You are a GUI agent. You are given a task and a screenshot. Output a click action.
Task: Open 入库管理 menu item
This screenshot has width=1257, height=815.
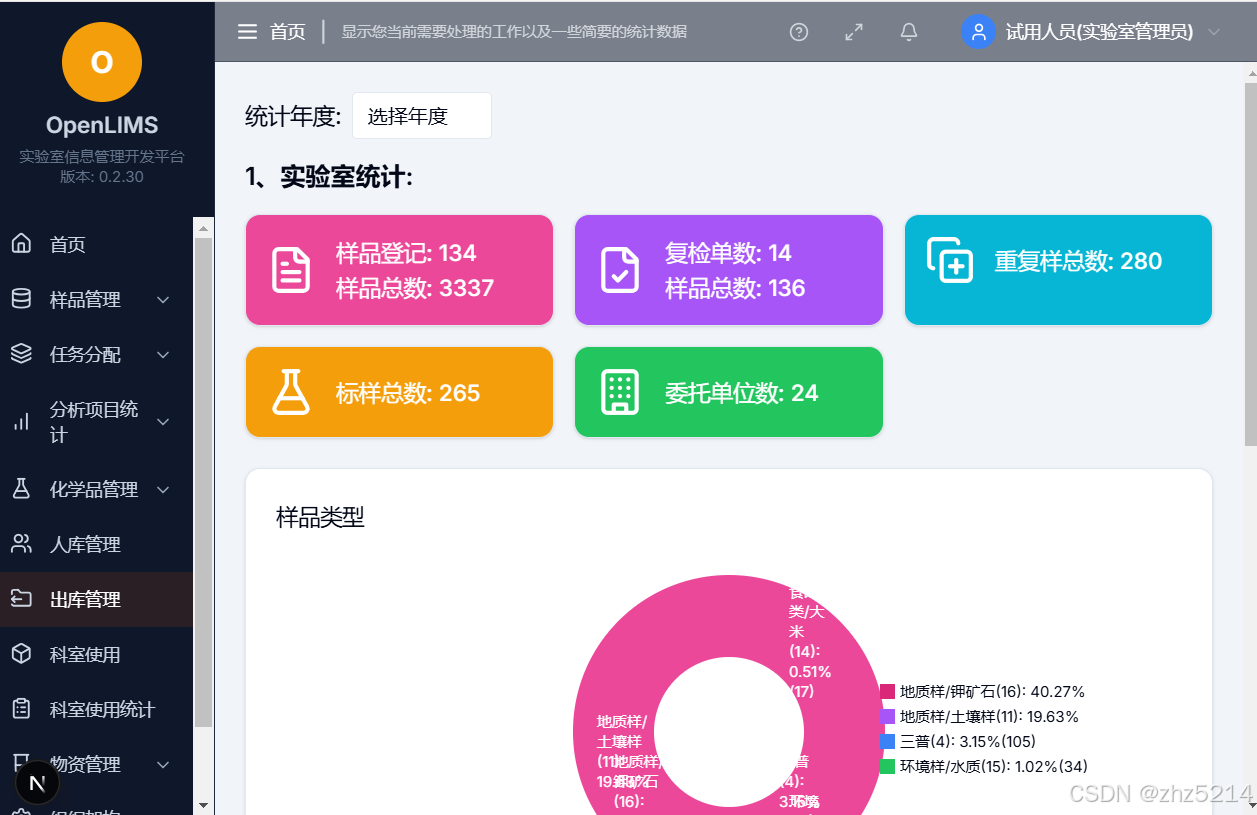(x=96, y=544)
